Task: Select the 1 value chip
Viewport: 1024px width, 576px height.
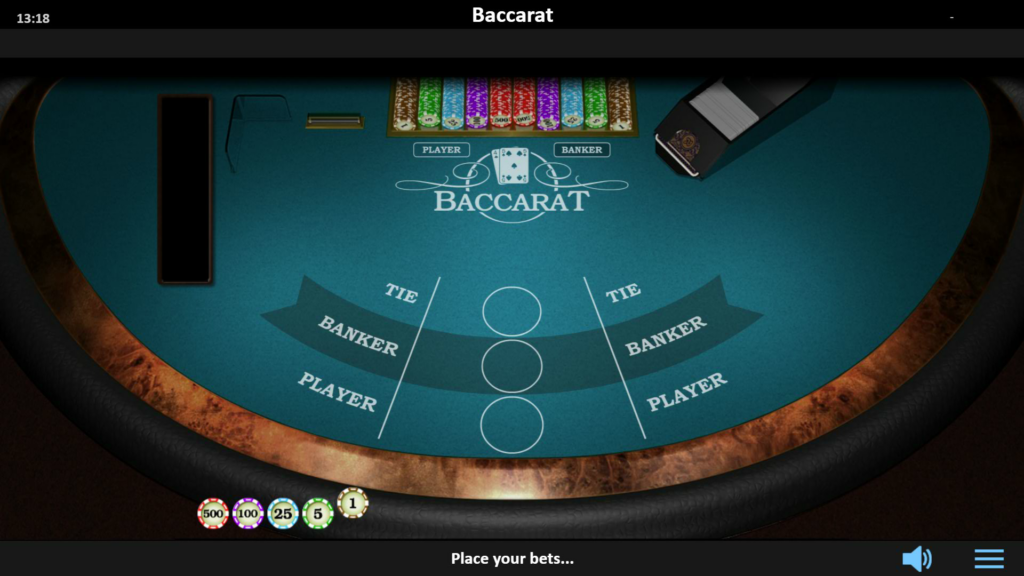Action: [x=353, y=503]
